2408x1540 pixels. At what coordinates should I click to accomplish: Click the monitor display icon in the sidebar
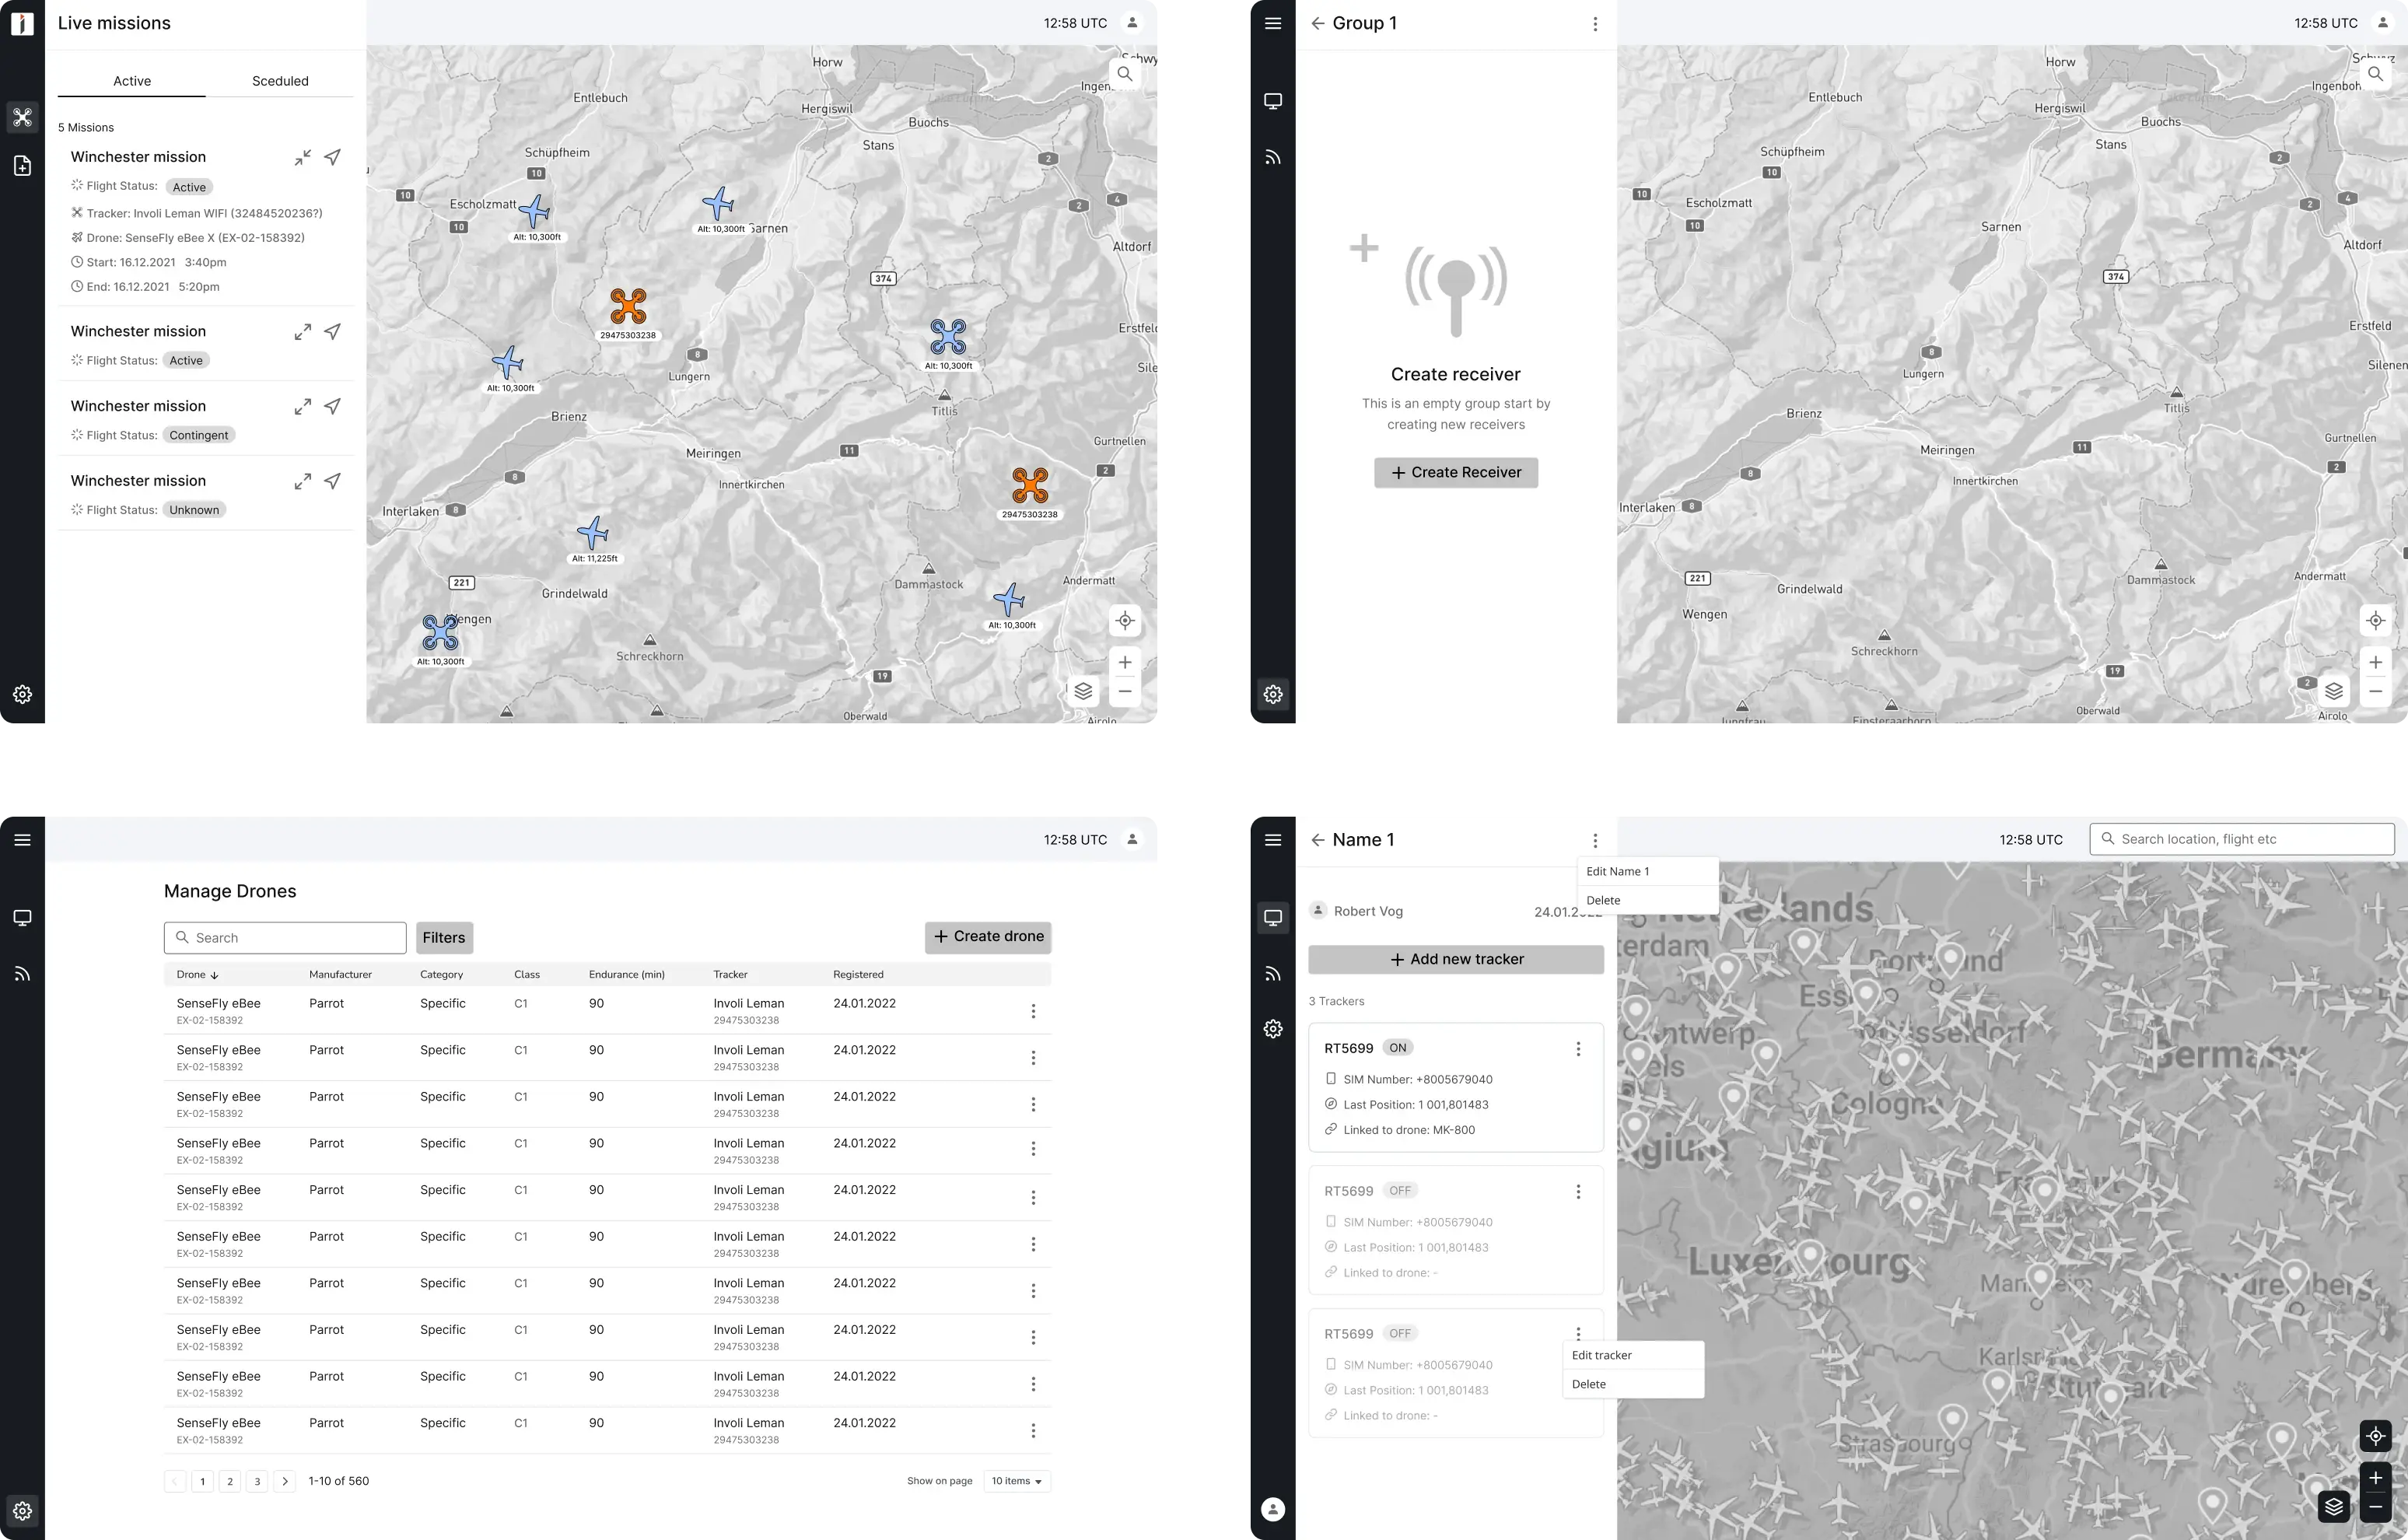pyautogui.click(x=1272, y=100)
